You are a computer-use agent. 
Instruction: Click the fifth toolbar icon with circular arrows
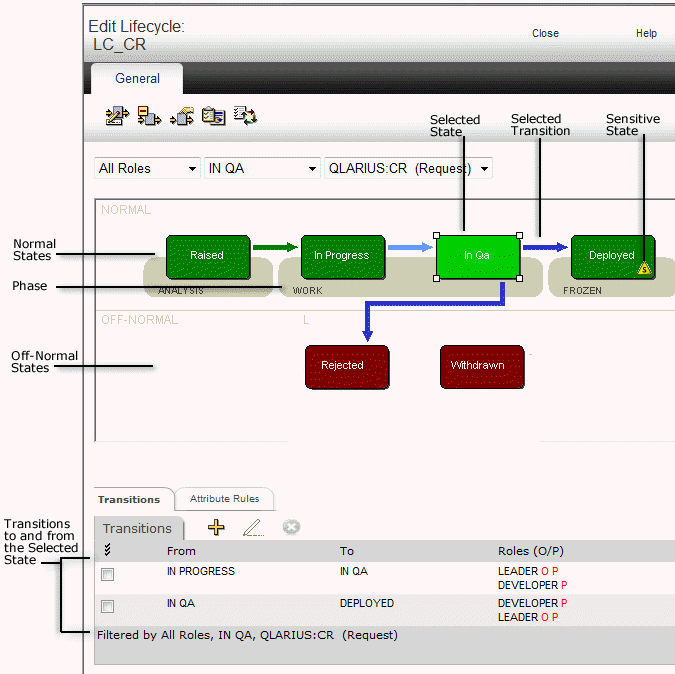pos(245,117)
